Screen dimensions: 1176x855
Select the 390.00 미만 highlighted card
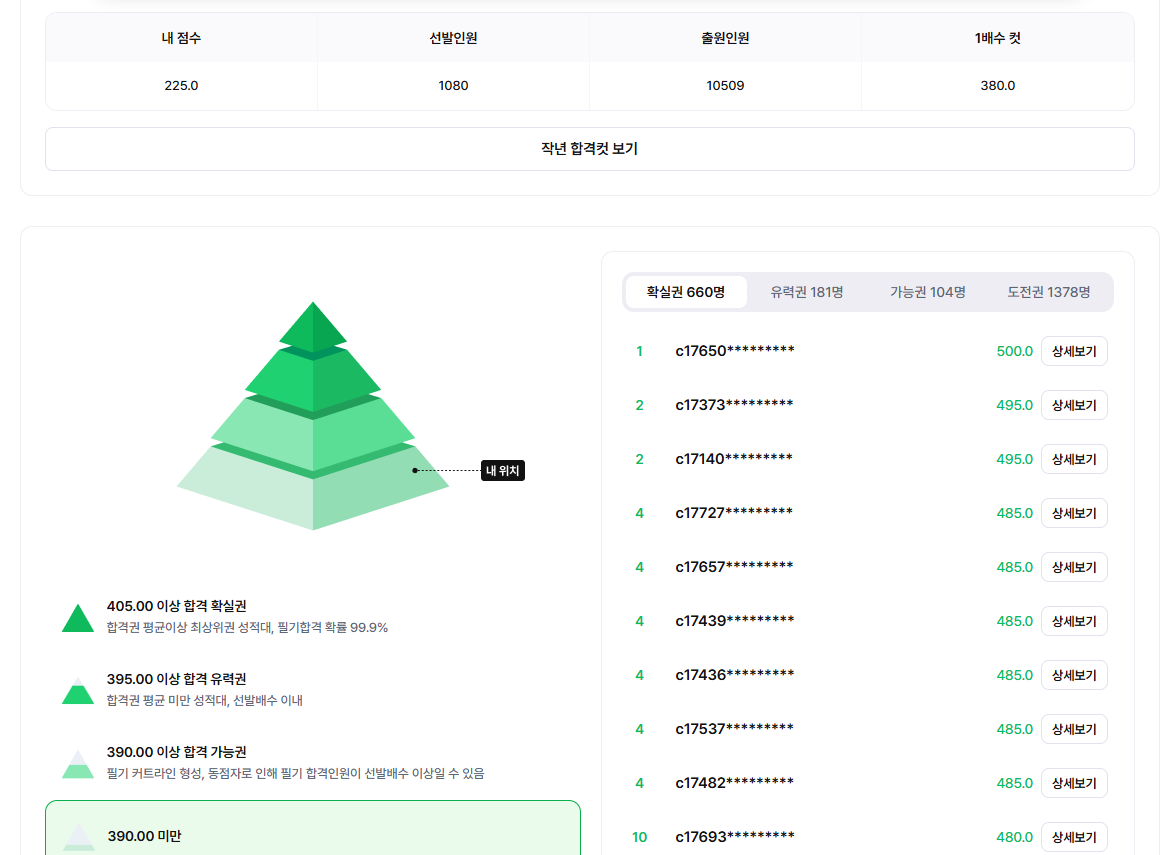click(x=313, y=828)
